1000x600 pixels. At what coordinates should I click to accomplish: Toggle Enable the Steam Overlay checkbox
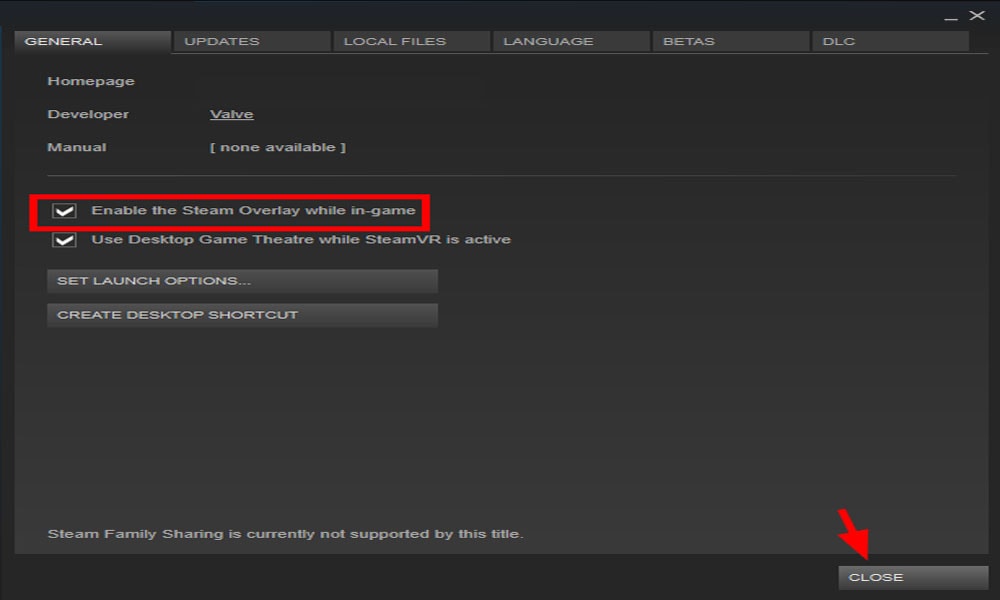tap(64, 210)
